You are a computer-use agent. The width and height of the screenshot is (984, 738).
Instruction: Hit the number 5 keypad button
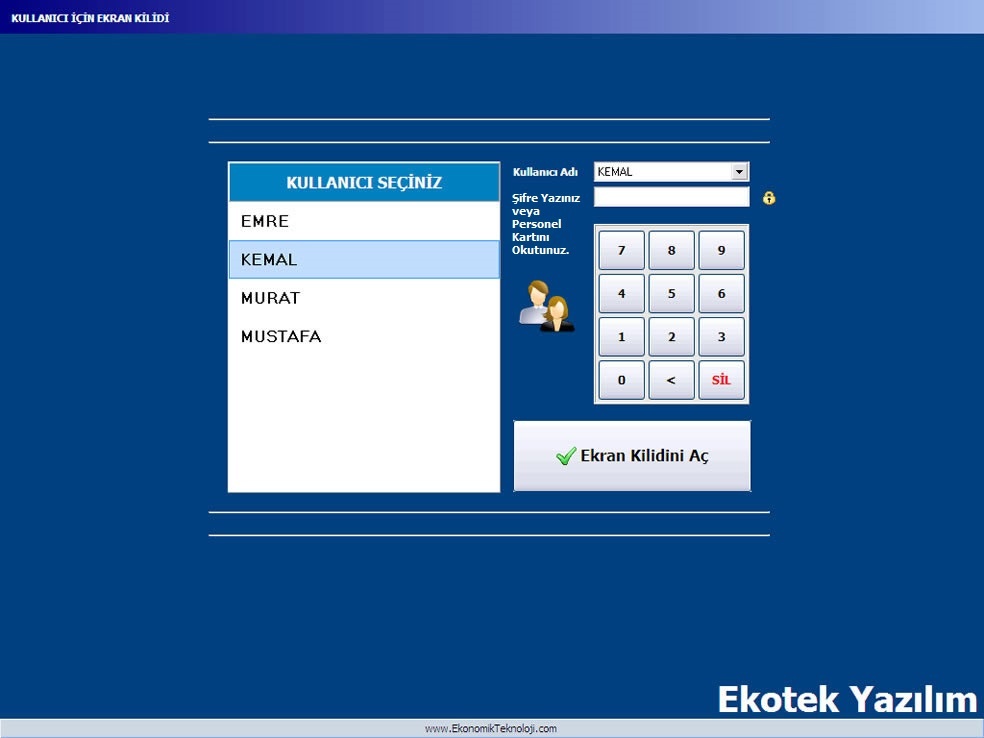point(671,293)
